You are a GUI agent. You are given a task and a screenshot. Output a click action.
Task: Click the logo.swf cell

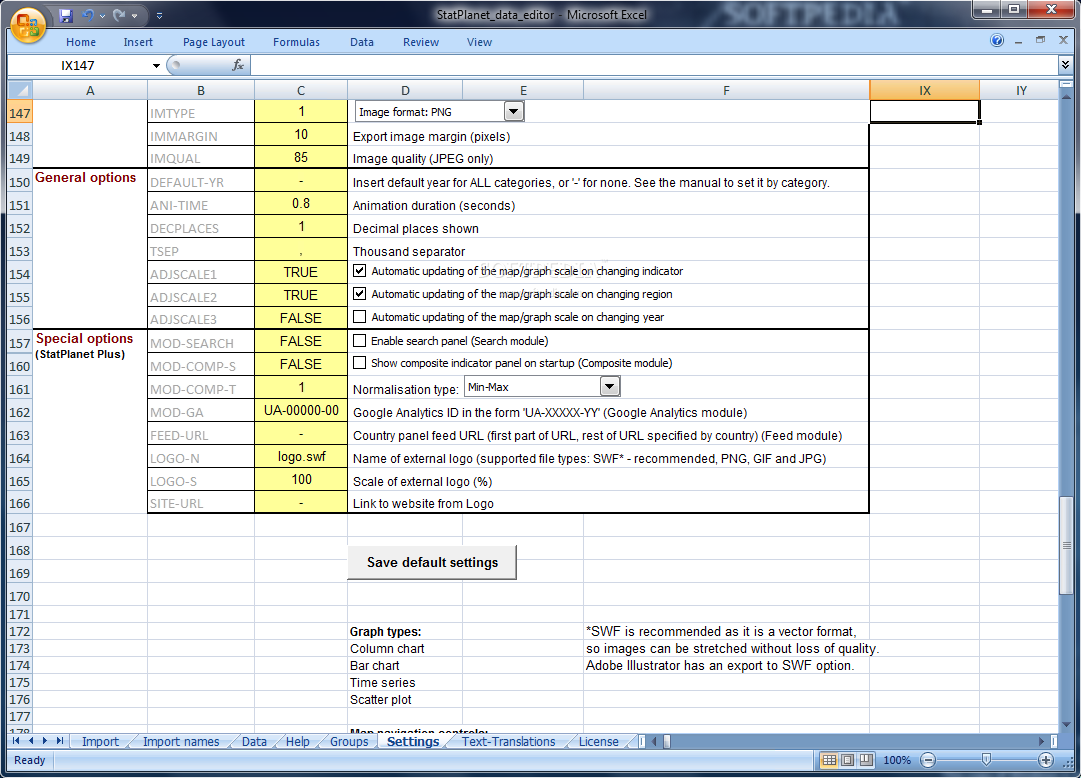point(301,457)
